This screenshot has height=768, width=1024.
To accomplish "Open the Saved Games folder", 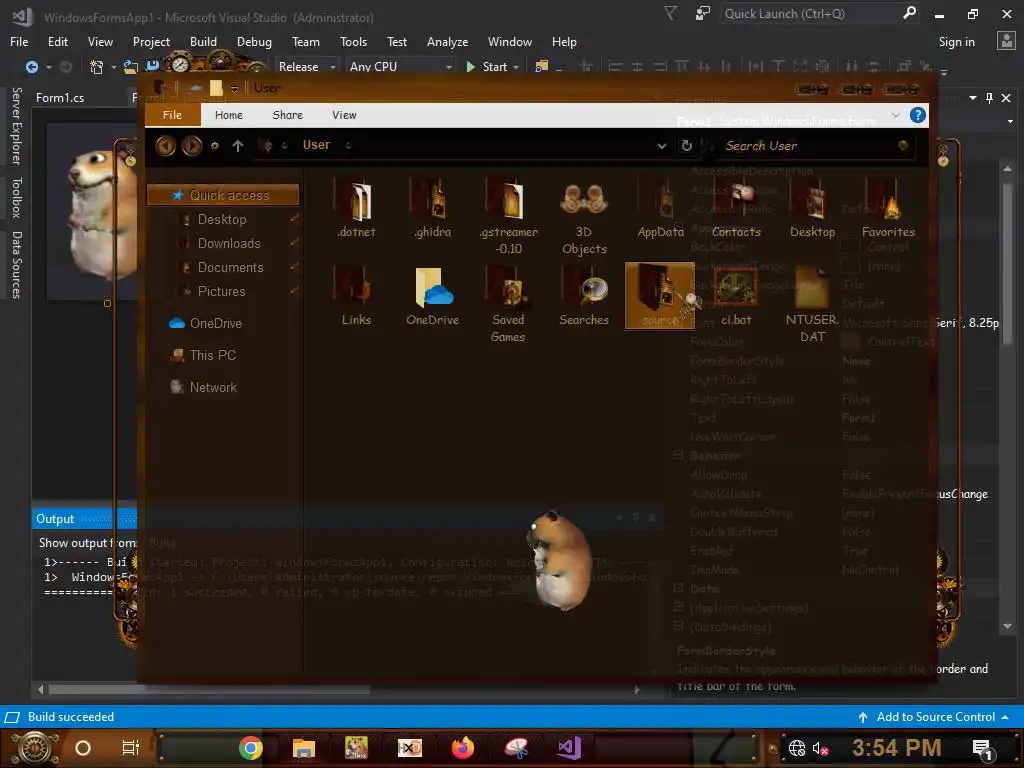I will (508, 303).
